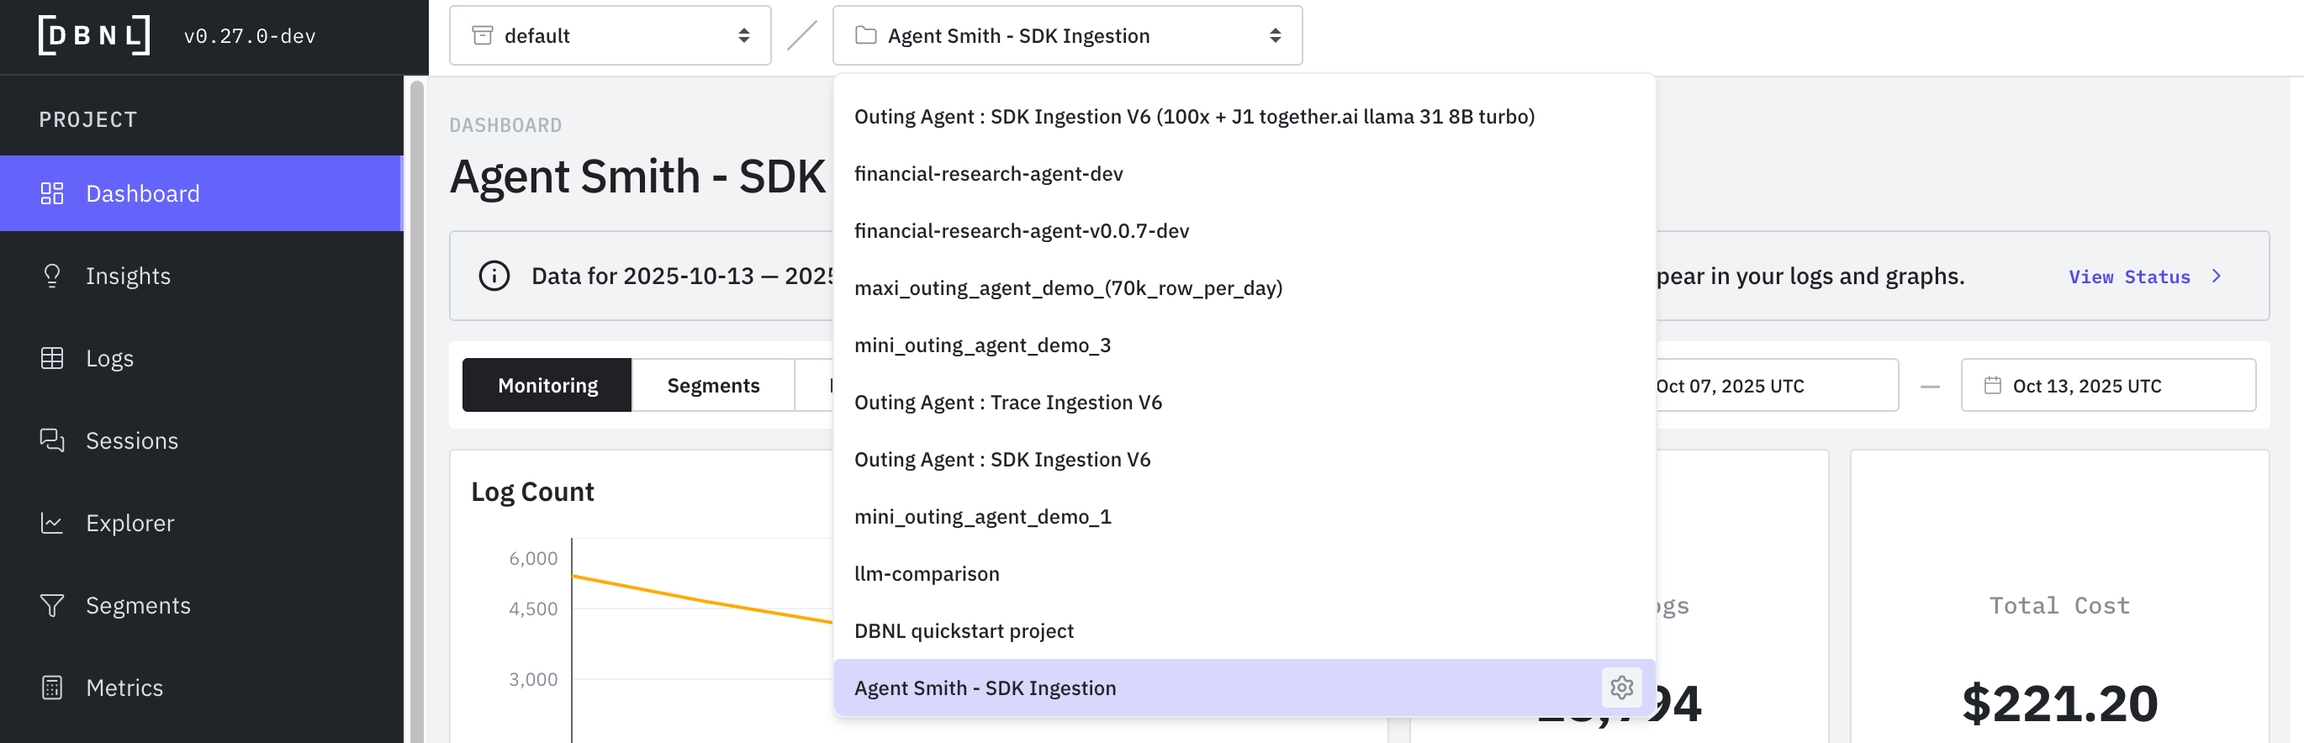Open settings gear for Agent Smith project

point(1621,688)
